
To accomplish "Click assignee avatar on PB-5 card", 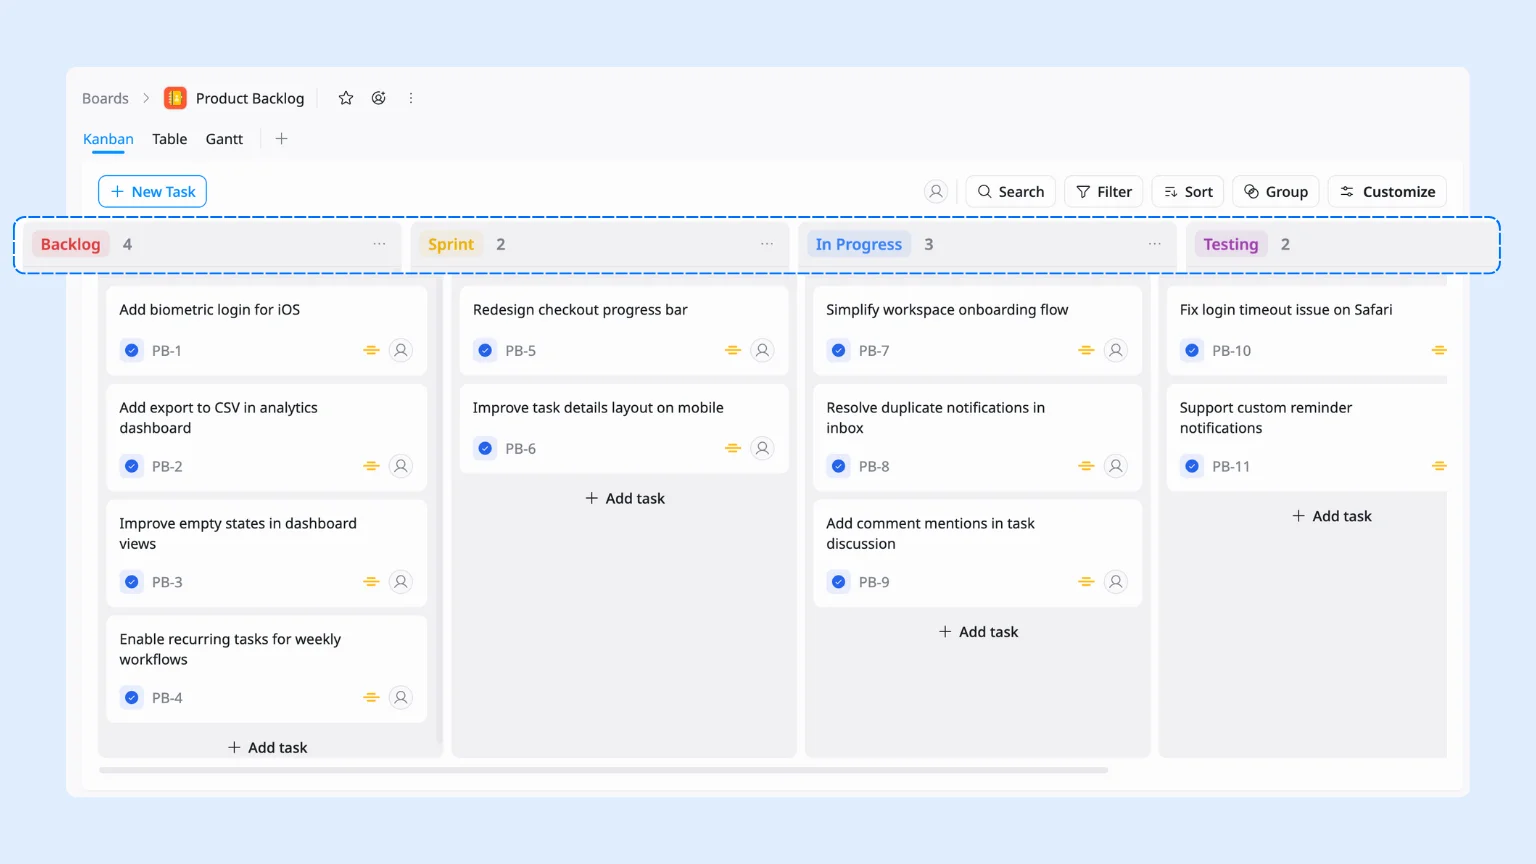I will 763,350.
